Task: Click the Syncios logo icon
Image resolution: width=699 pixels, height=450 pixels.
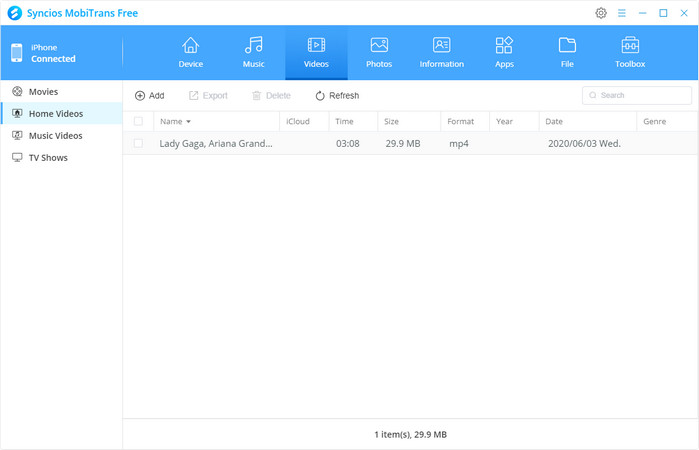Action: click(15, 13)
